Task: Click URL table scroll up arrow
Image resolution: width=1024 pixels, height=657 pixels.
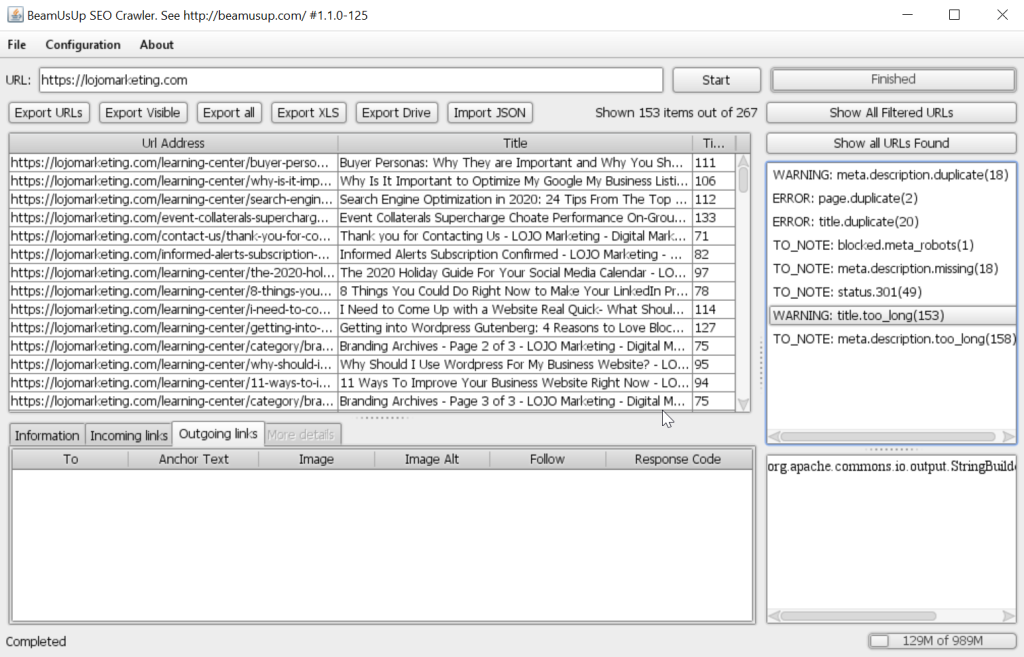Action: 743,161
